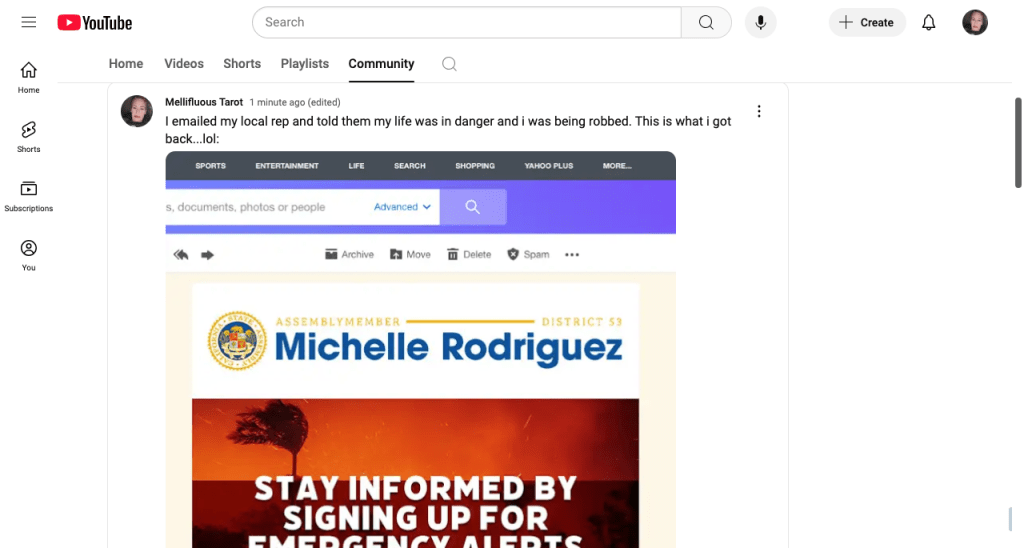1024x548 pixels.
Task: Search within the channel magnifier icon
Action: tap(450, 64)
